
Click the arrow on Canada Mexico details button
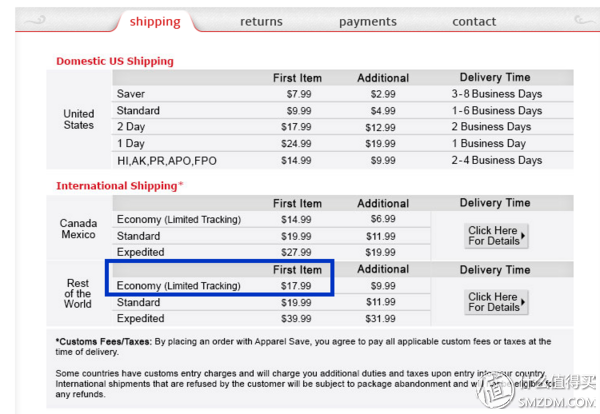tap(523, 236)
